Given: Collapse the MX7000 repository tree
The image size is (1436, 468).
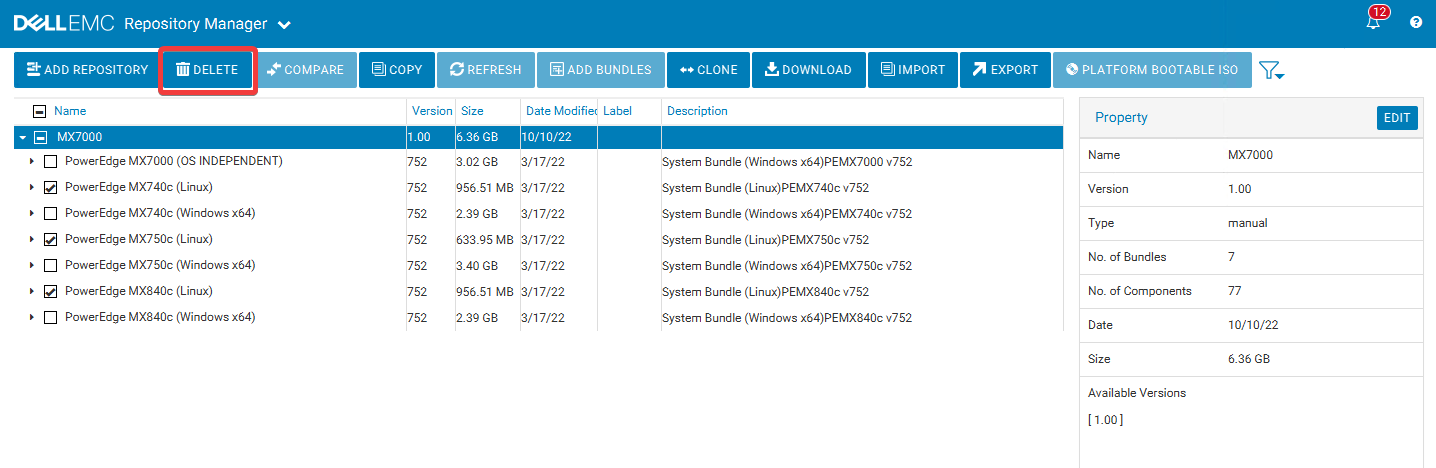Looking at the screenshot, I should (x=23, y=137).
